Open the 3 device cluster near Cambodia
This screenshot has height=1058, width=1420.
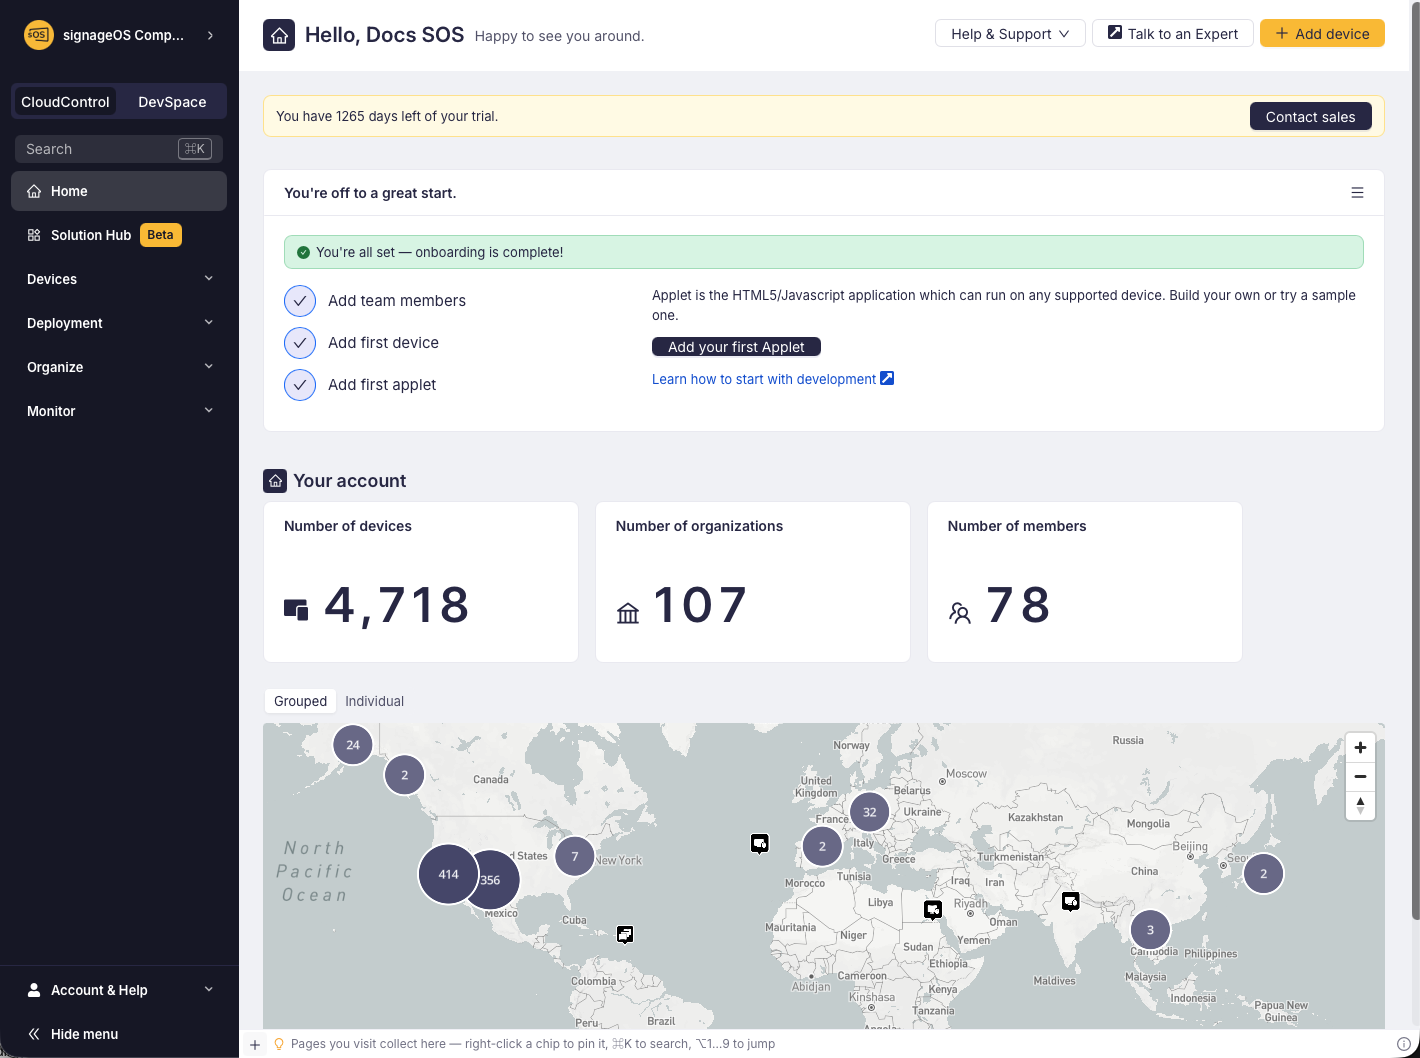1150,930
